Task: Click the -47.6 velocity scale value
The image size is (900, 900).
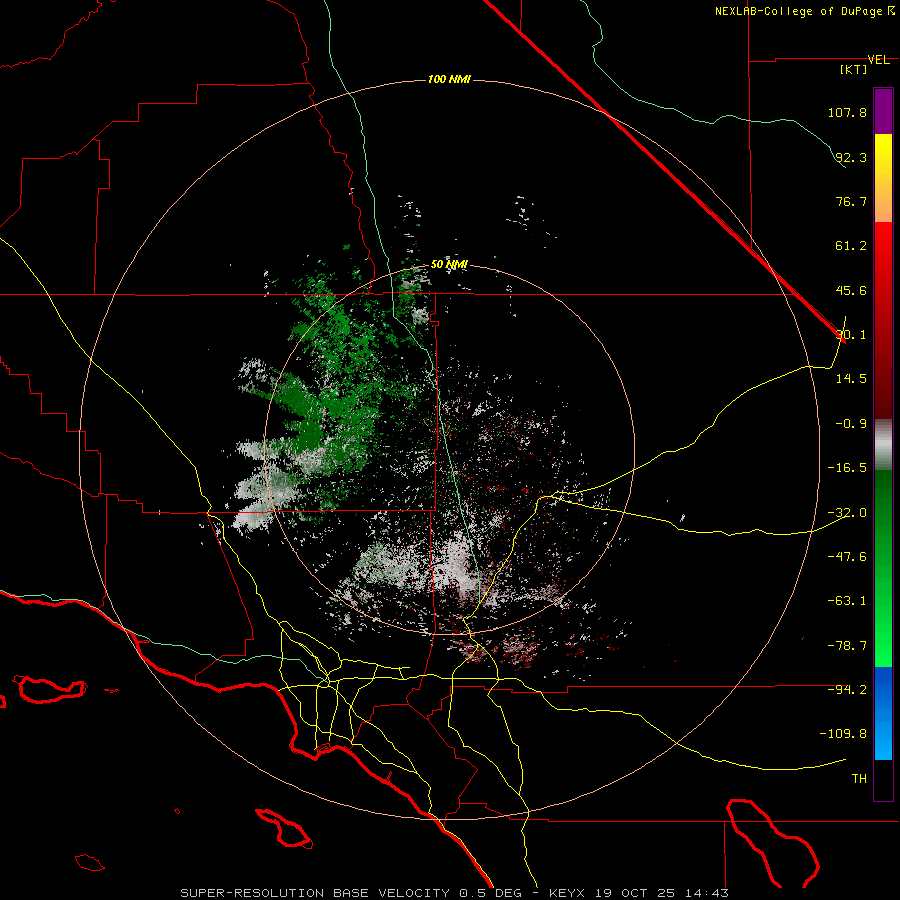Action: click(847, 557)
